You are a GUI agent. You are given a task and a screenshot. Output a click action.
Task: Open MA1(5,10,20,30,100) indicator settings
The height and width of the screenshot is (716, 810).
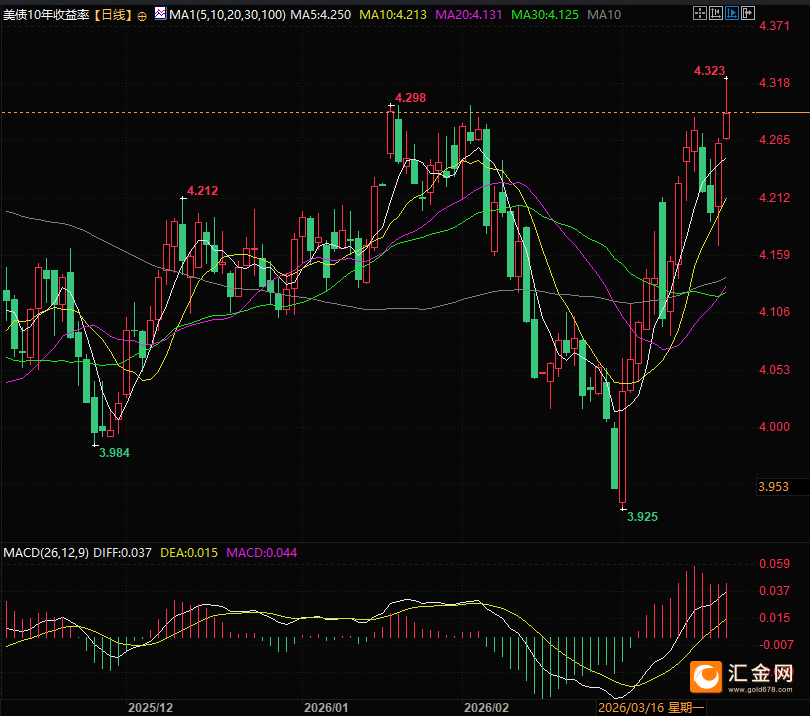(x=227, y=15)
